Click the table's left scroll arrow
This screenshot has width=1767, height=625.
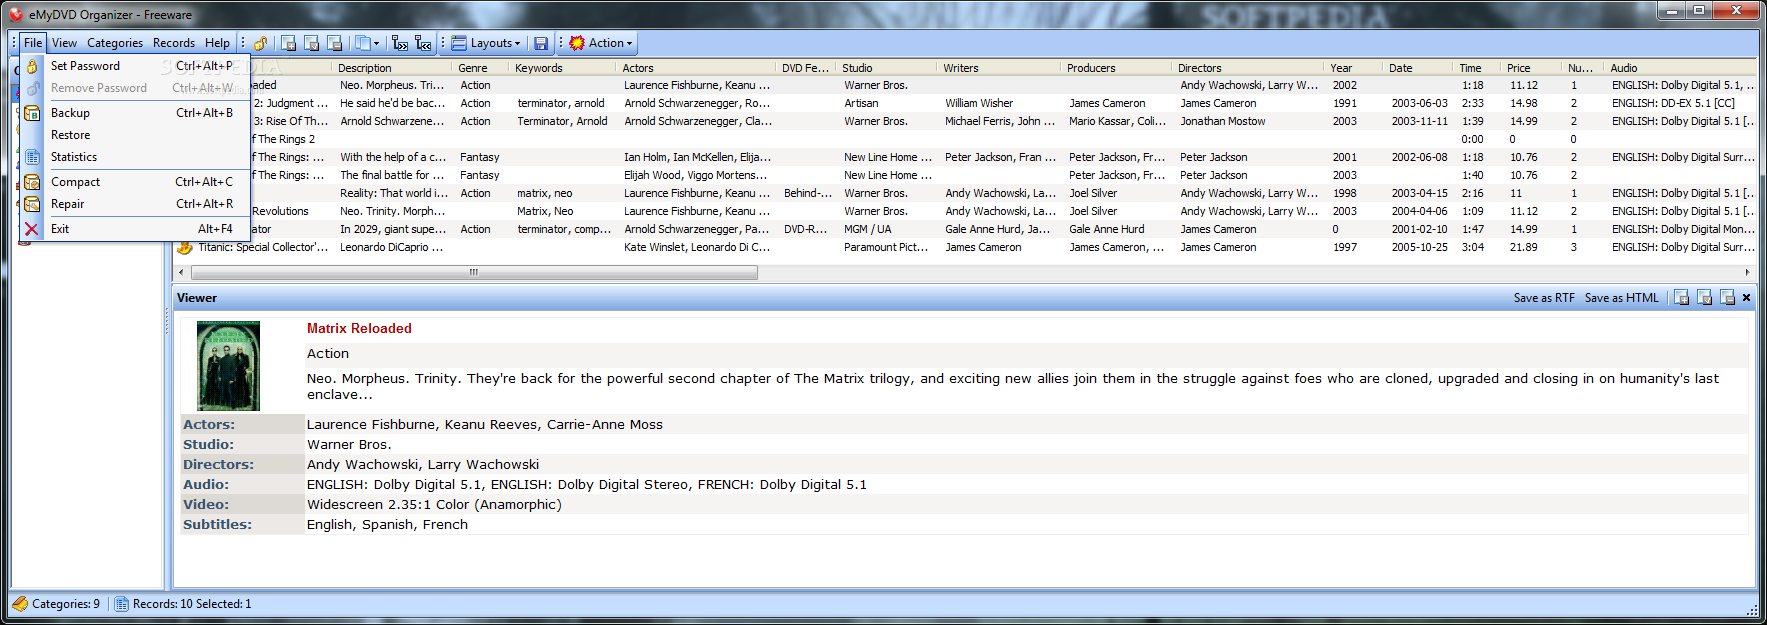(x=181, y=272)
